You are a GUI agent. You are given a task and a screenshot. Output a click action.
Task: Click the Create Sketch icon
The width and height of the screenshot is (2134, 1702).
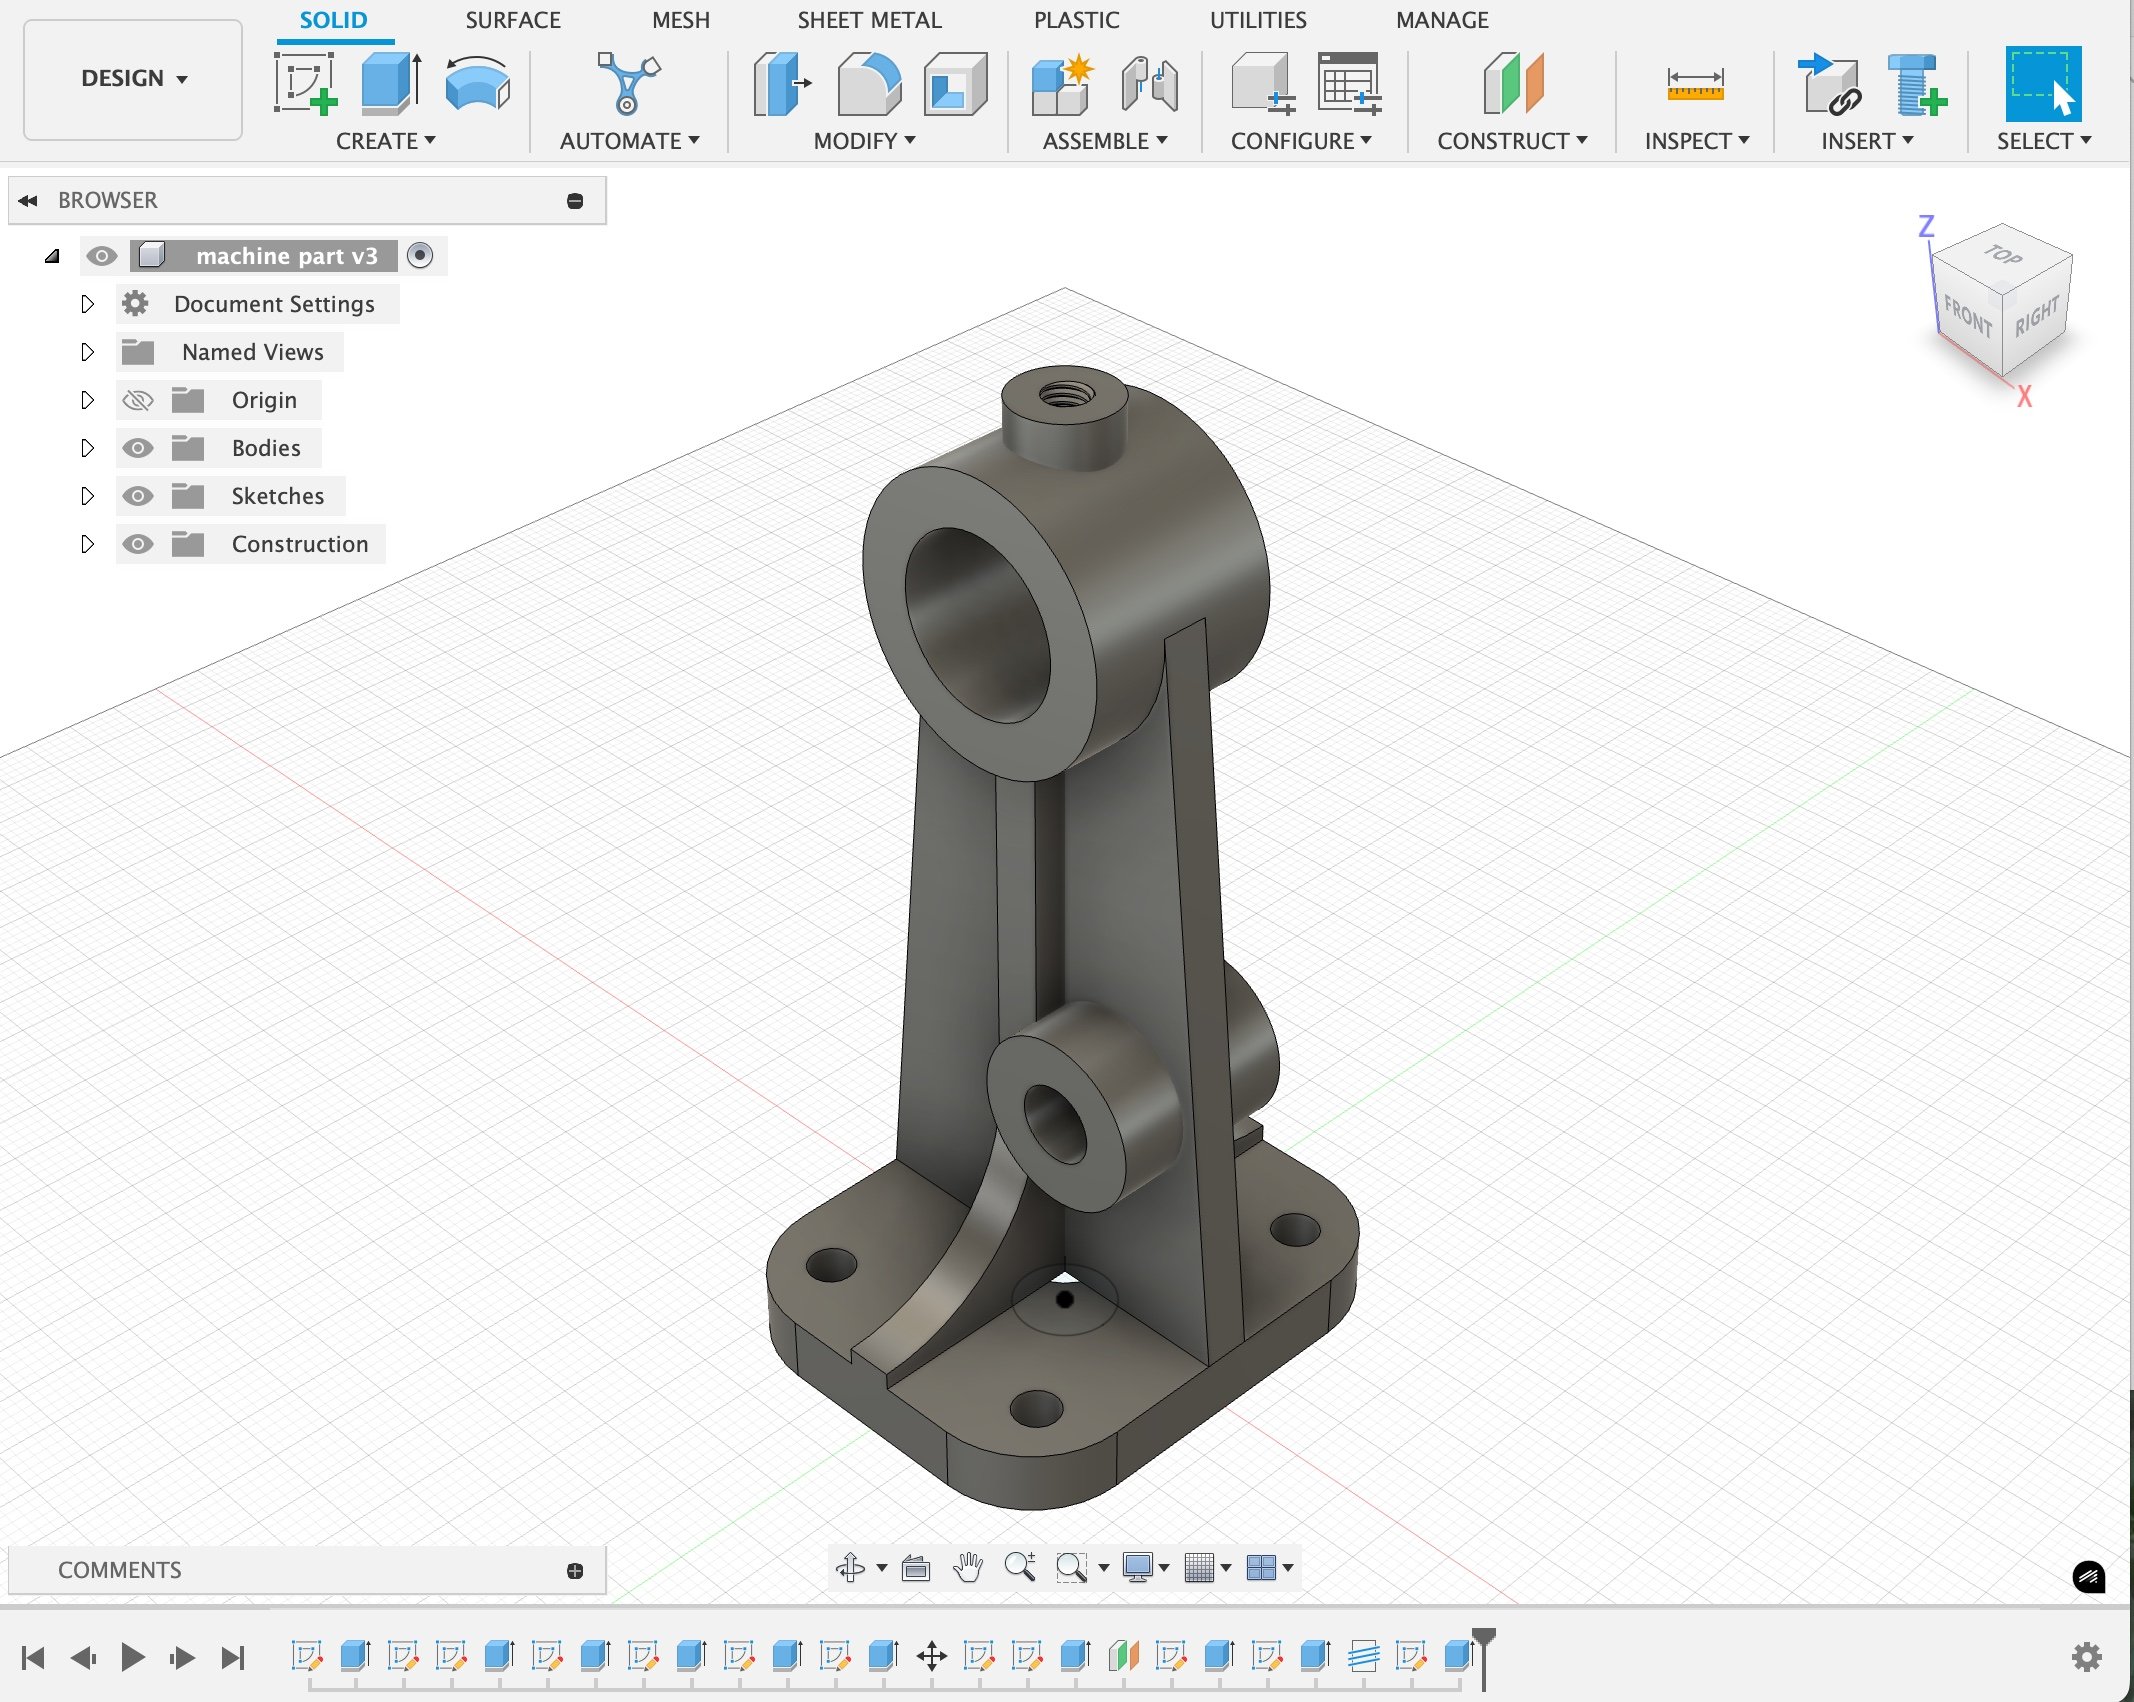tap(305, 83)
